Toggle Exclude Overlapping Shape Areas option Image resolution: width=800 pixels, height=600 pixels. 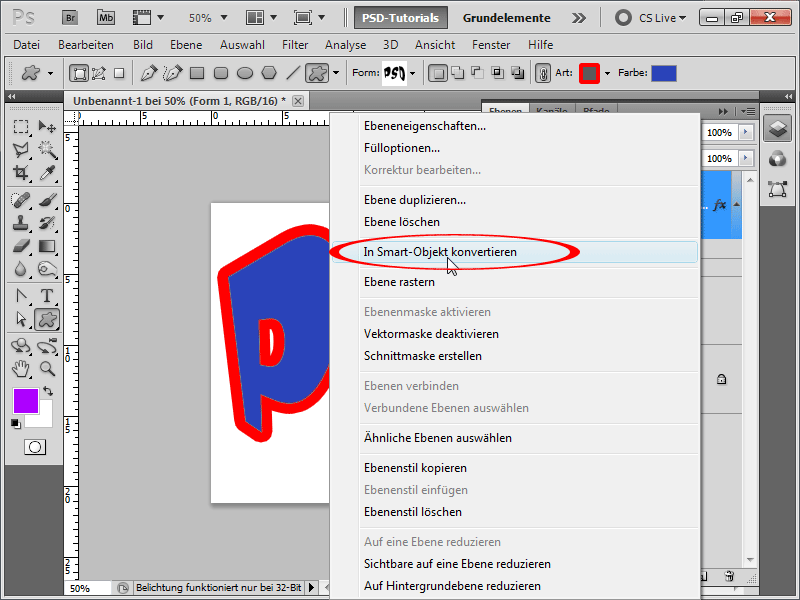coord(517,73)
